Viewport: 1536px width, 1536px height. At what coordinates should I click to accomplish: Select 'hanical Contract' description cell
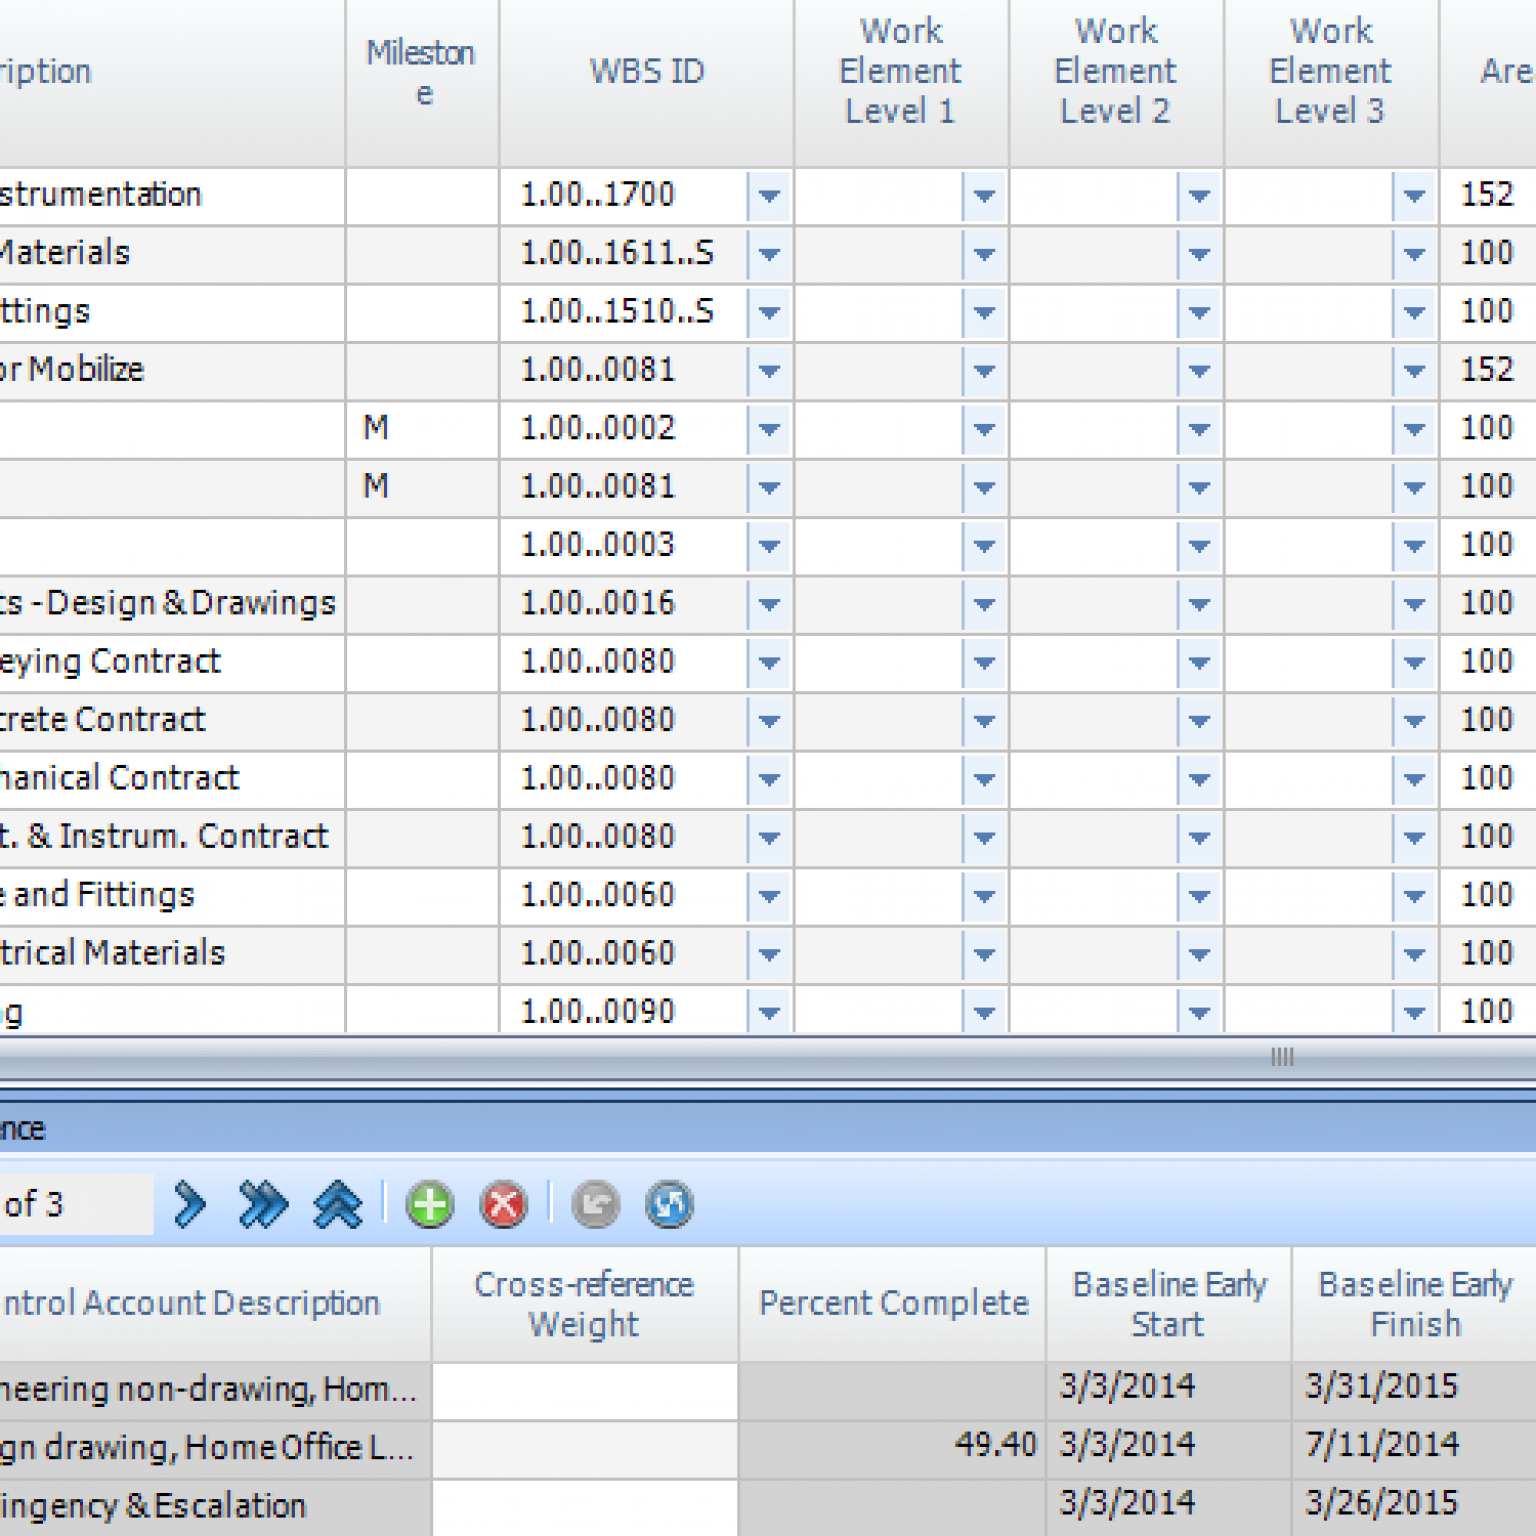172,779
